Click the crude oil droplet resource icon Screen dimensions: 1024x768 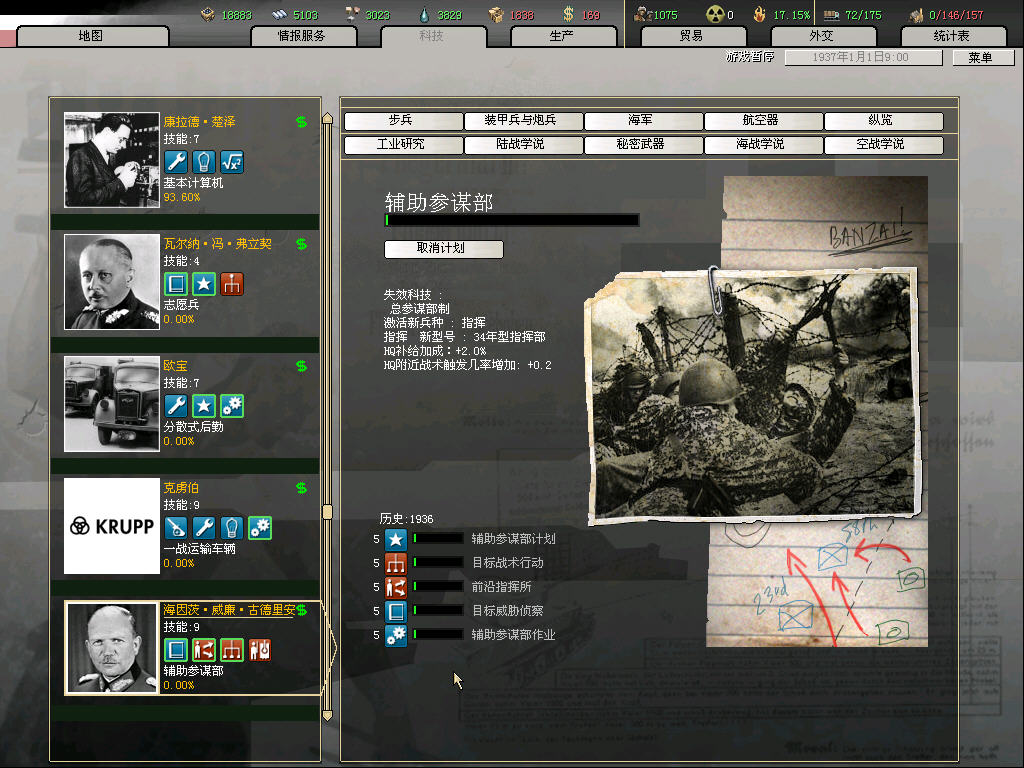pos(423,14)
